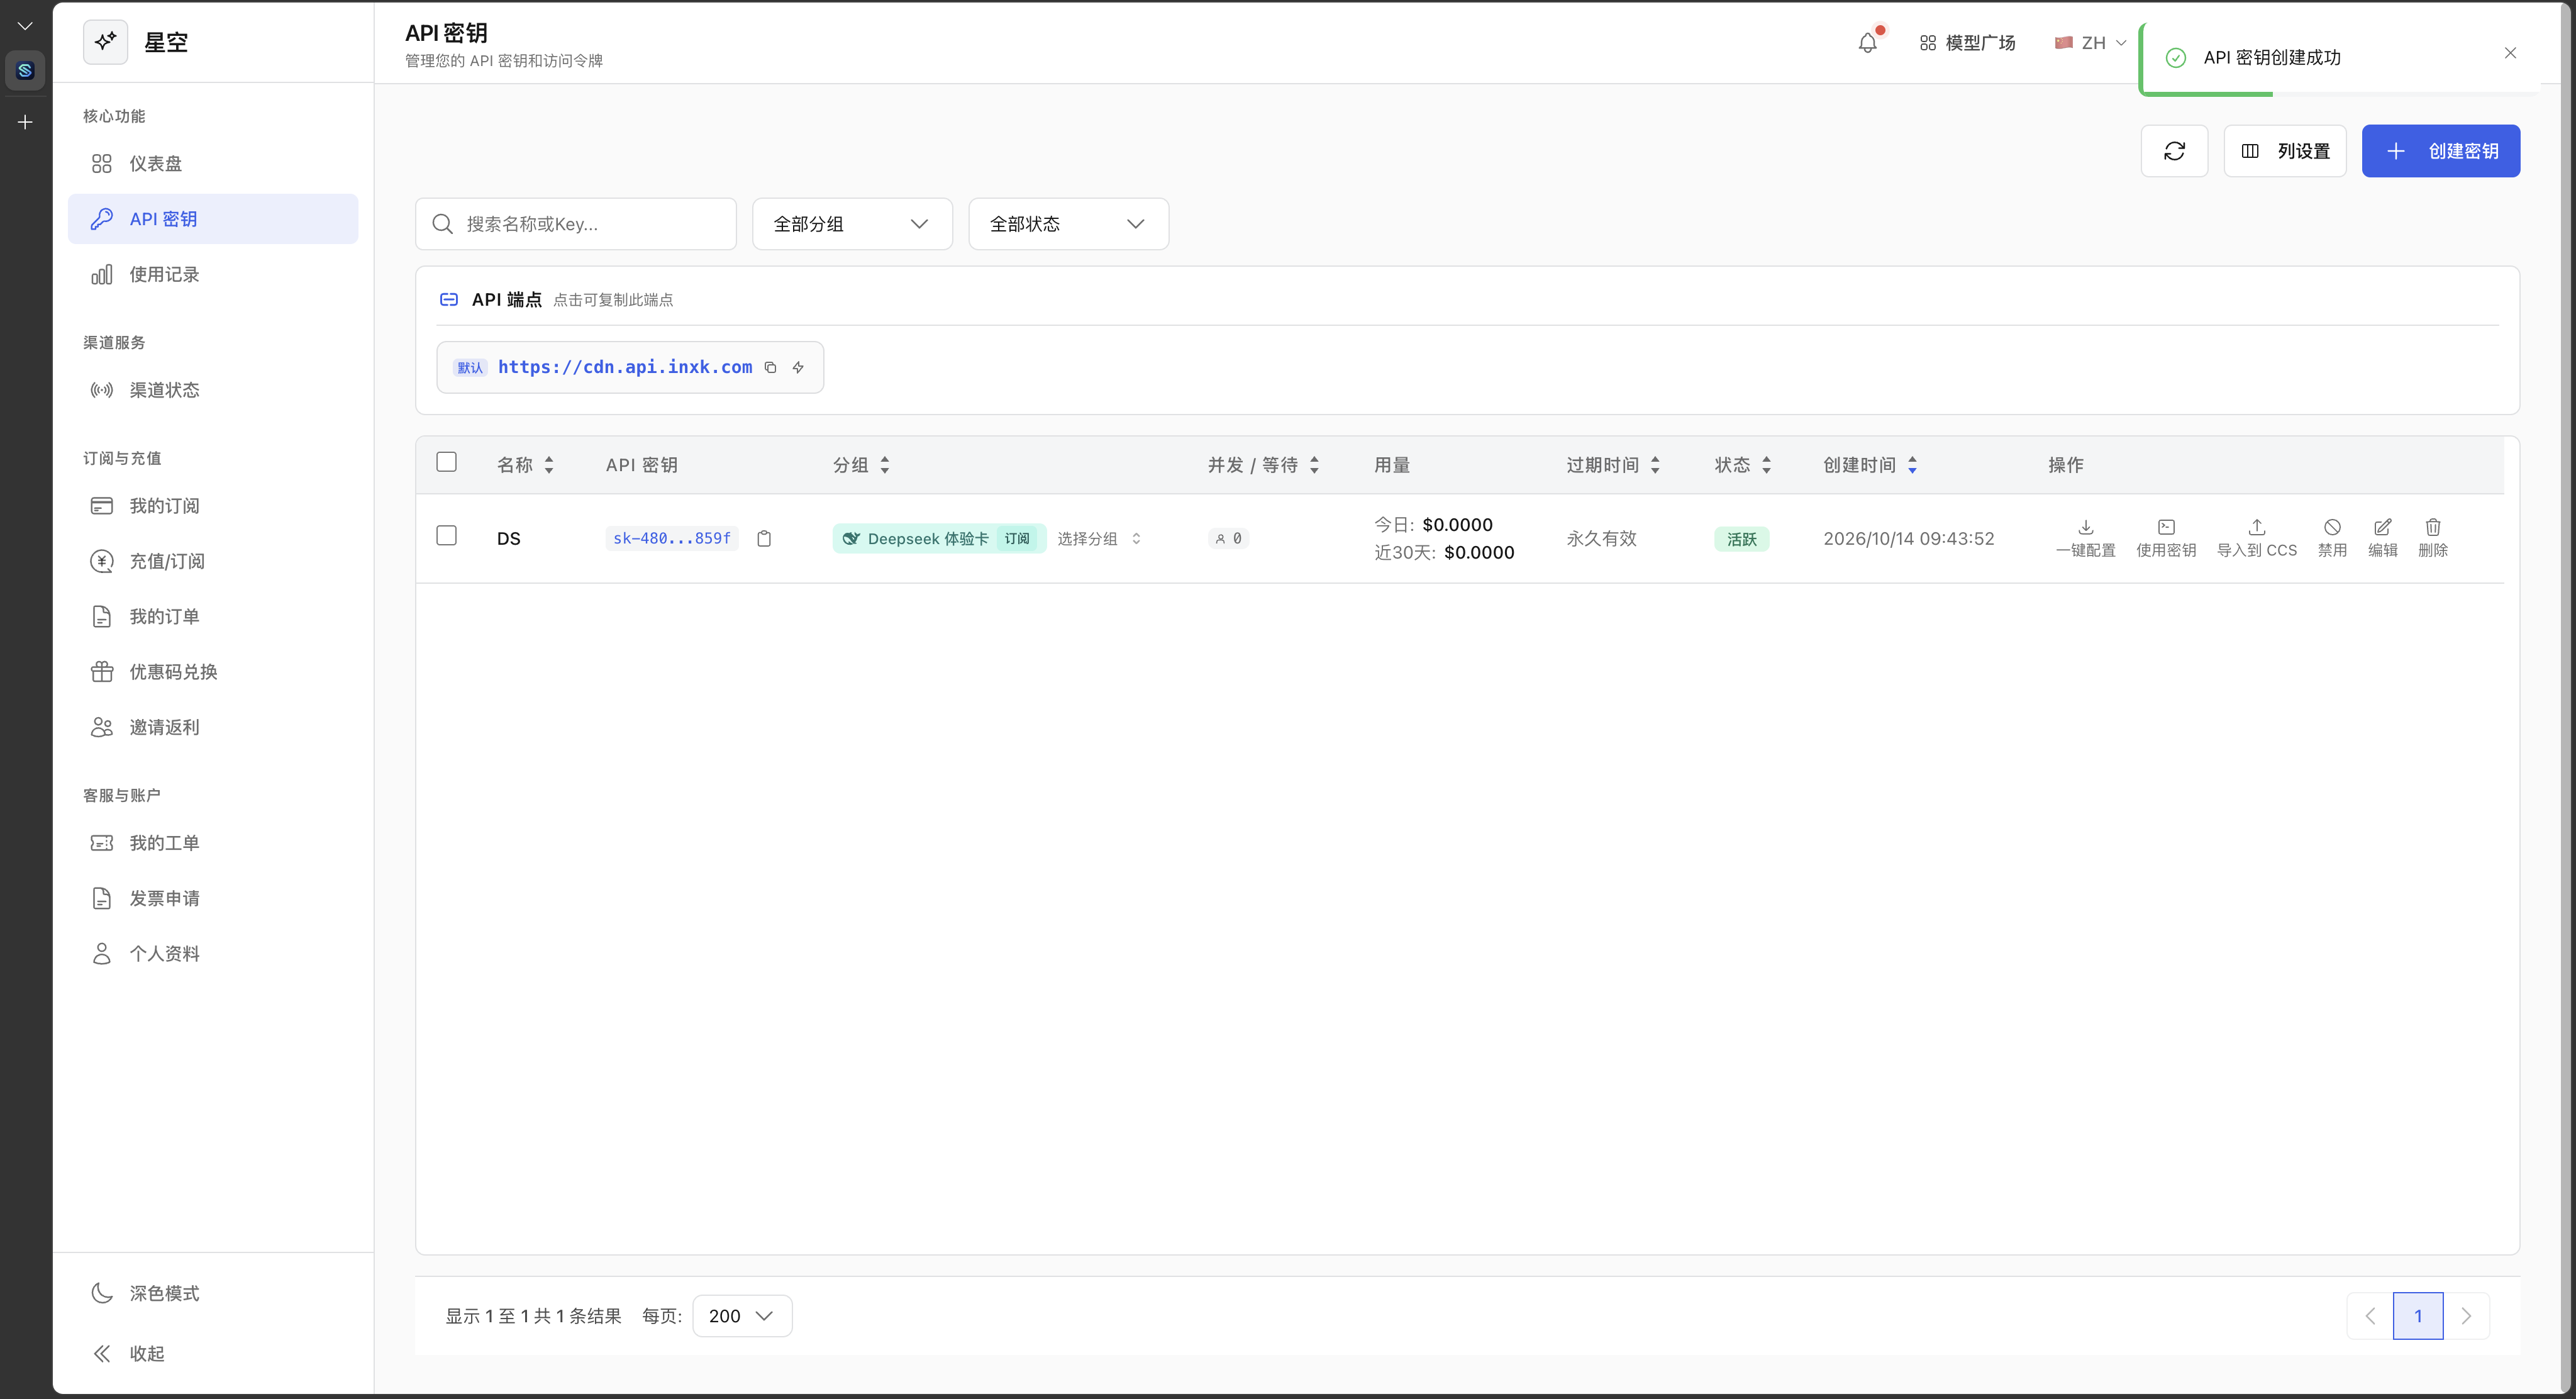Focus the 搜索名称或Key search field

click(576, 224)
